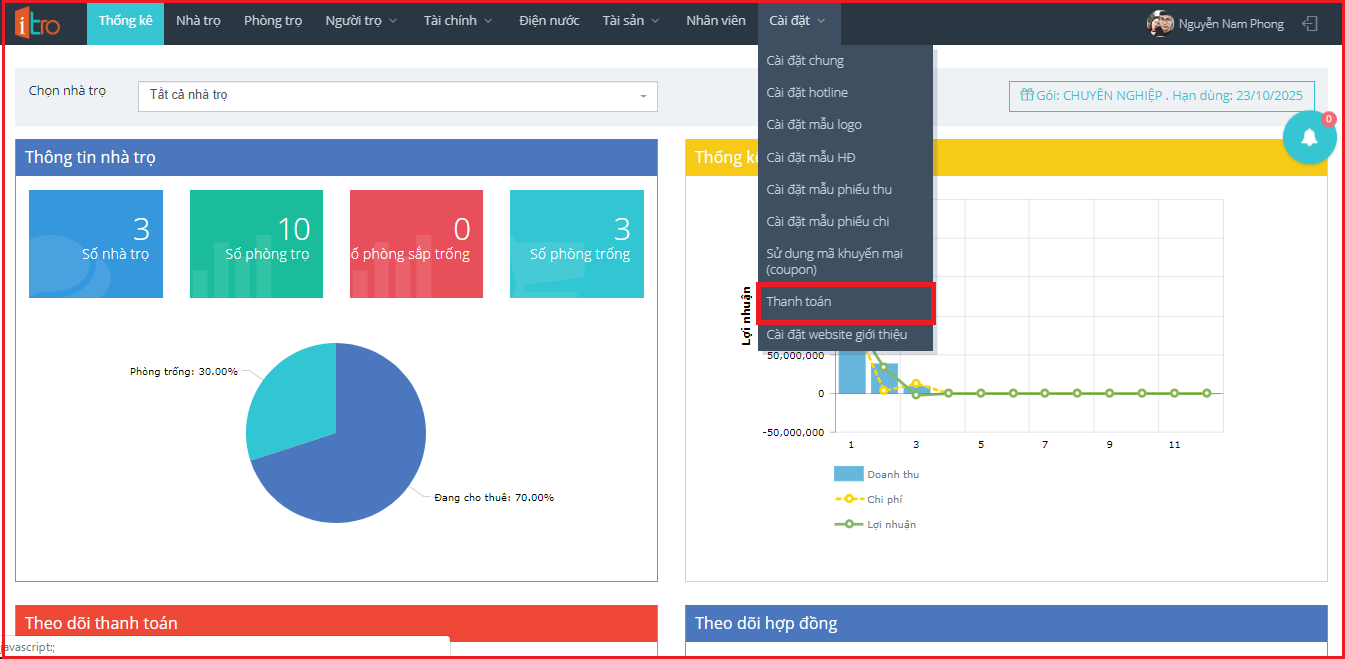Open the notification bell
Screen dimensions: 1345x659
[x=1309, y=138]
